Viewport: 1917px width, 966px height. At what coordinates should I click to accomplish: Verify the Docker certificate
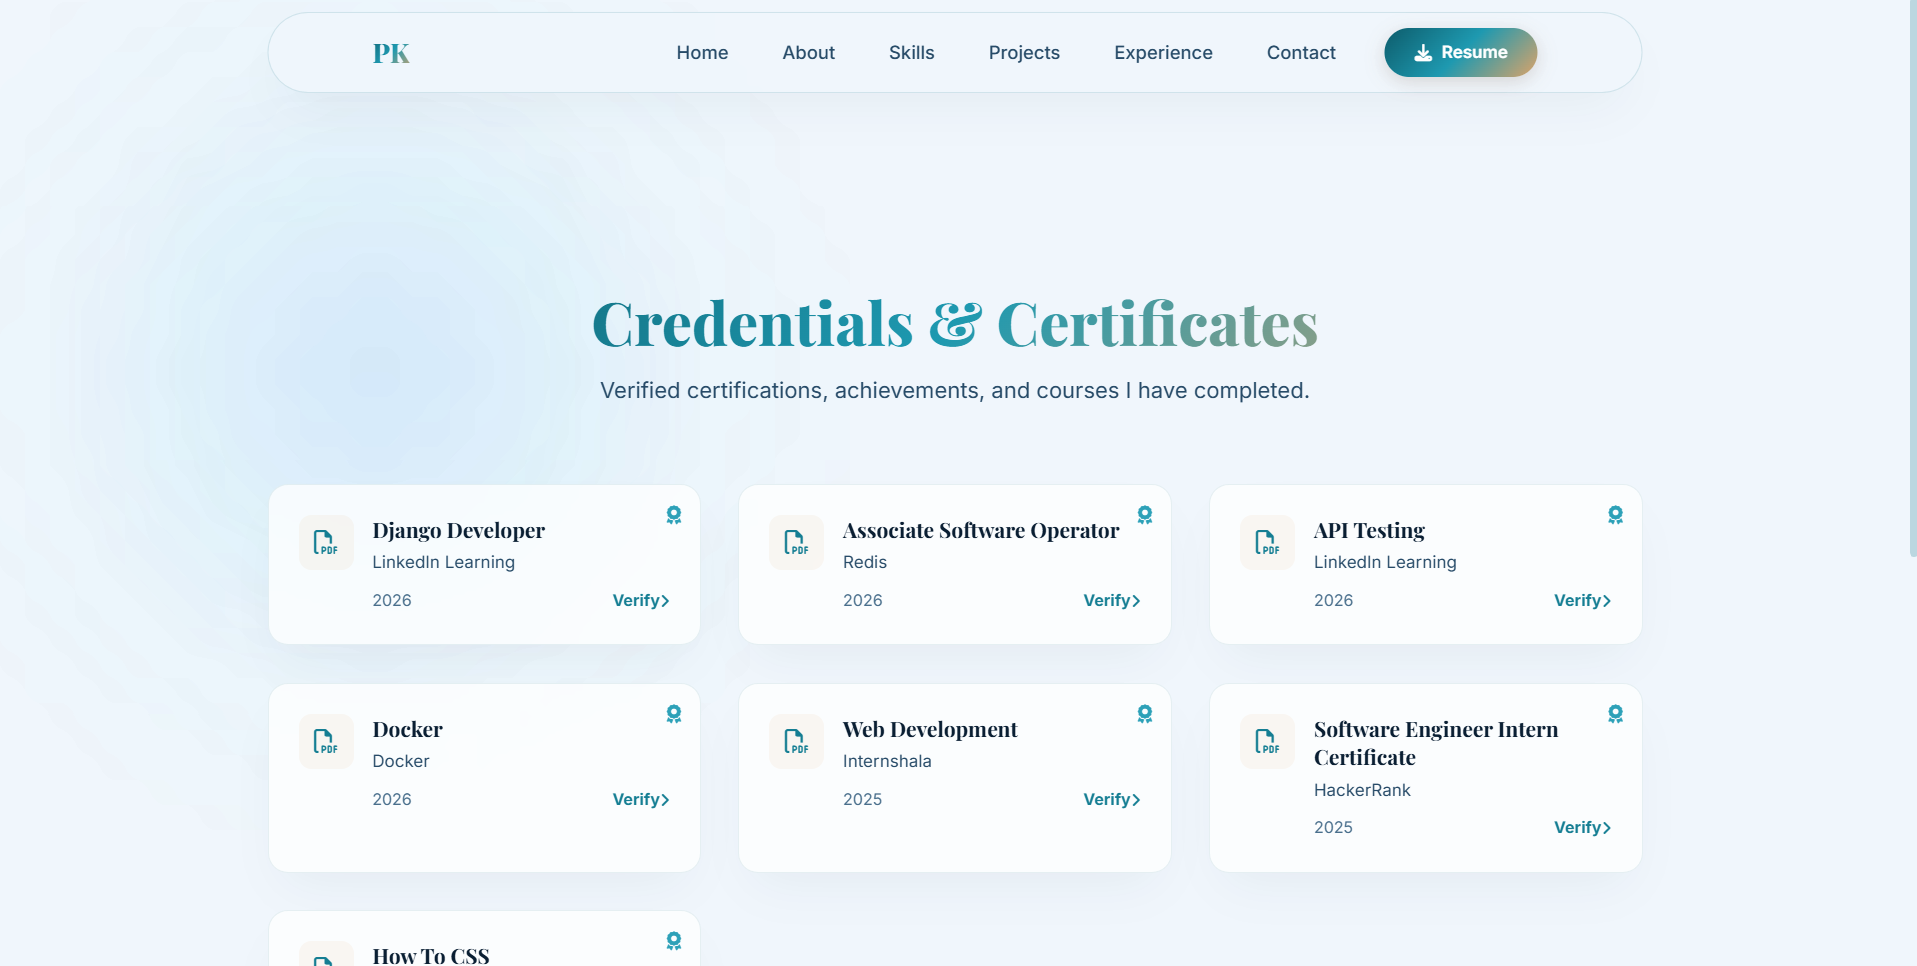pos(641,799)
